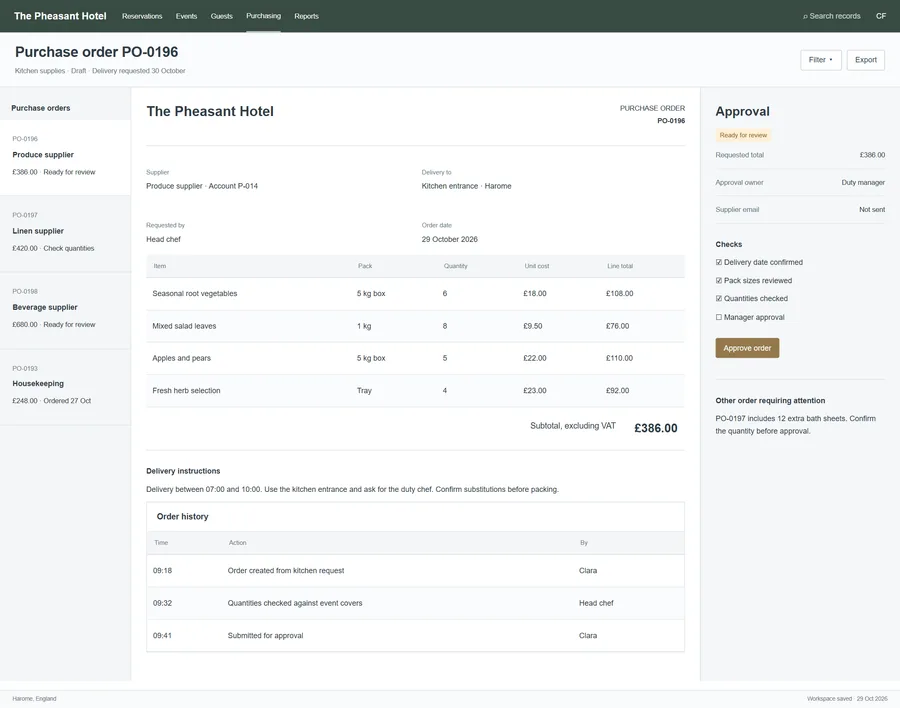Click the Time column header in Order history
900x708 pixels.
pos(161,543)
